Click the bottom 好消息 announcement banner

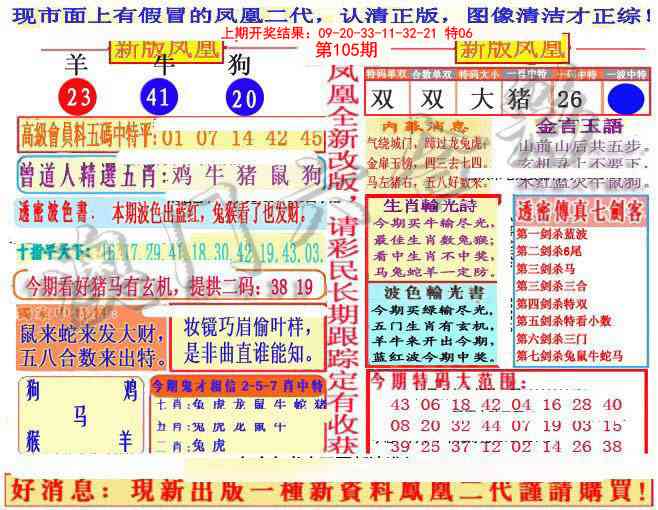329,491
